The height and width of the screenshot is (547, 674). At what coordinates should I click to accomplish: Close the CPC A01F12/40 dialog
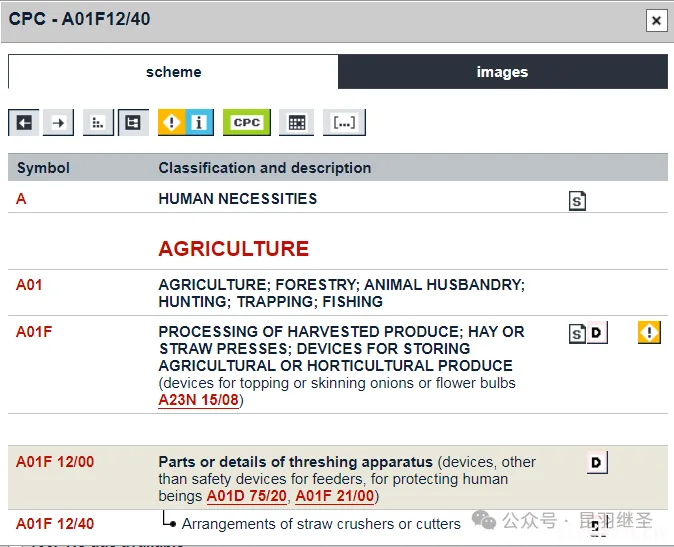(x=656, y=20)
